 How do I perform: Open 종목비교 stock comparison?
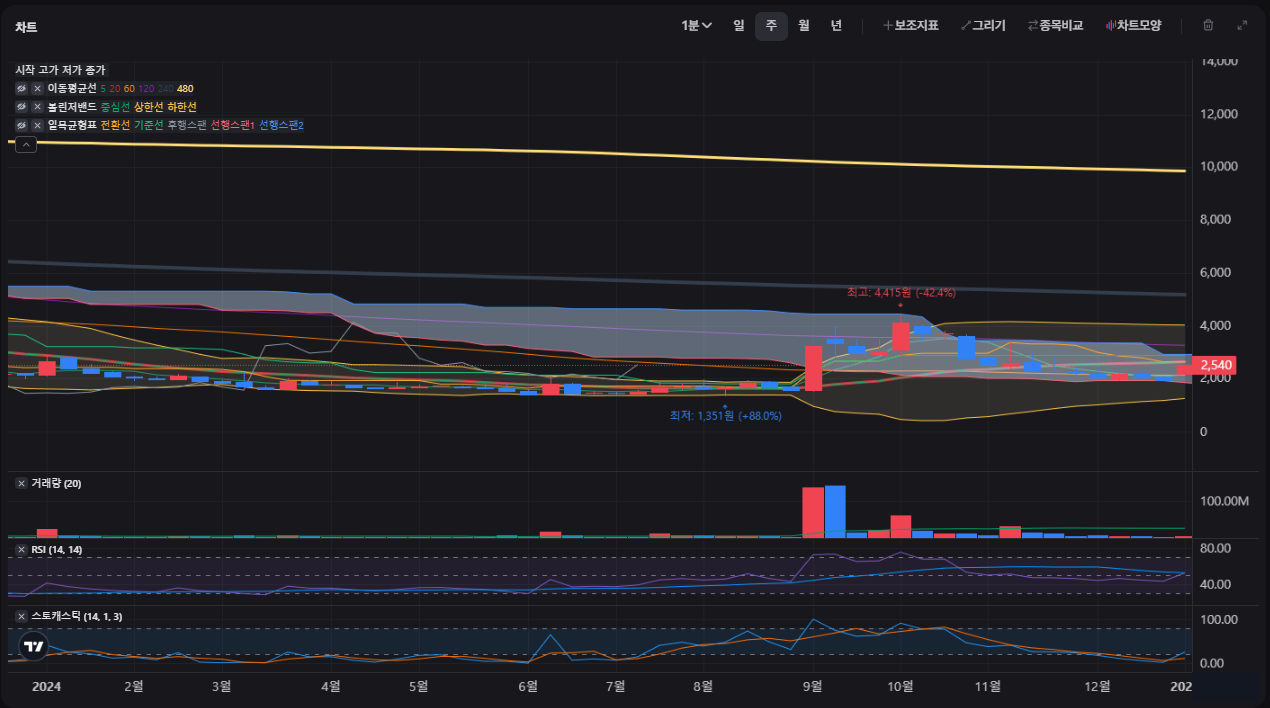coord(1056,26)
